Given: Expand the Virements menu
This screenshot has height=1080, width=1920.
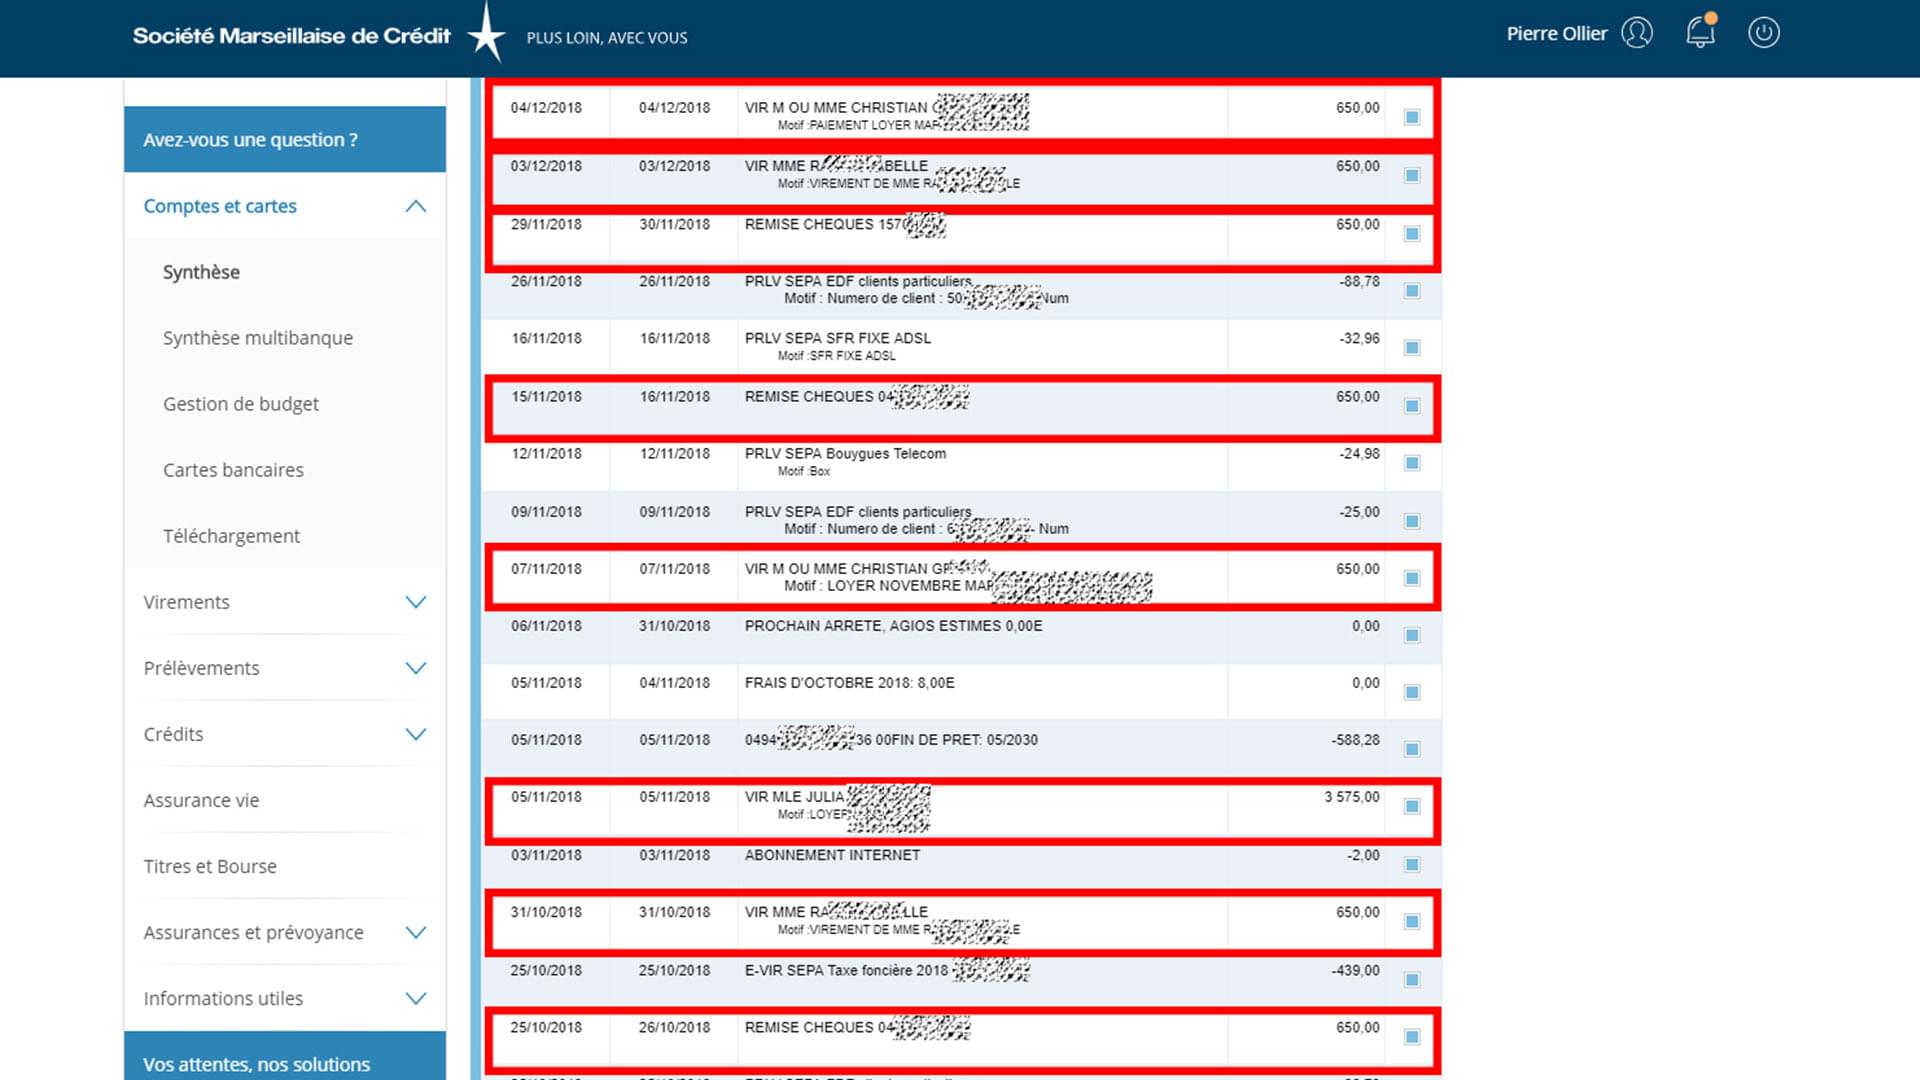Looking at the screenshot, I should (416, 602).
